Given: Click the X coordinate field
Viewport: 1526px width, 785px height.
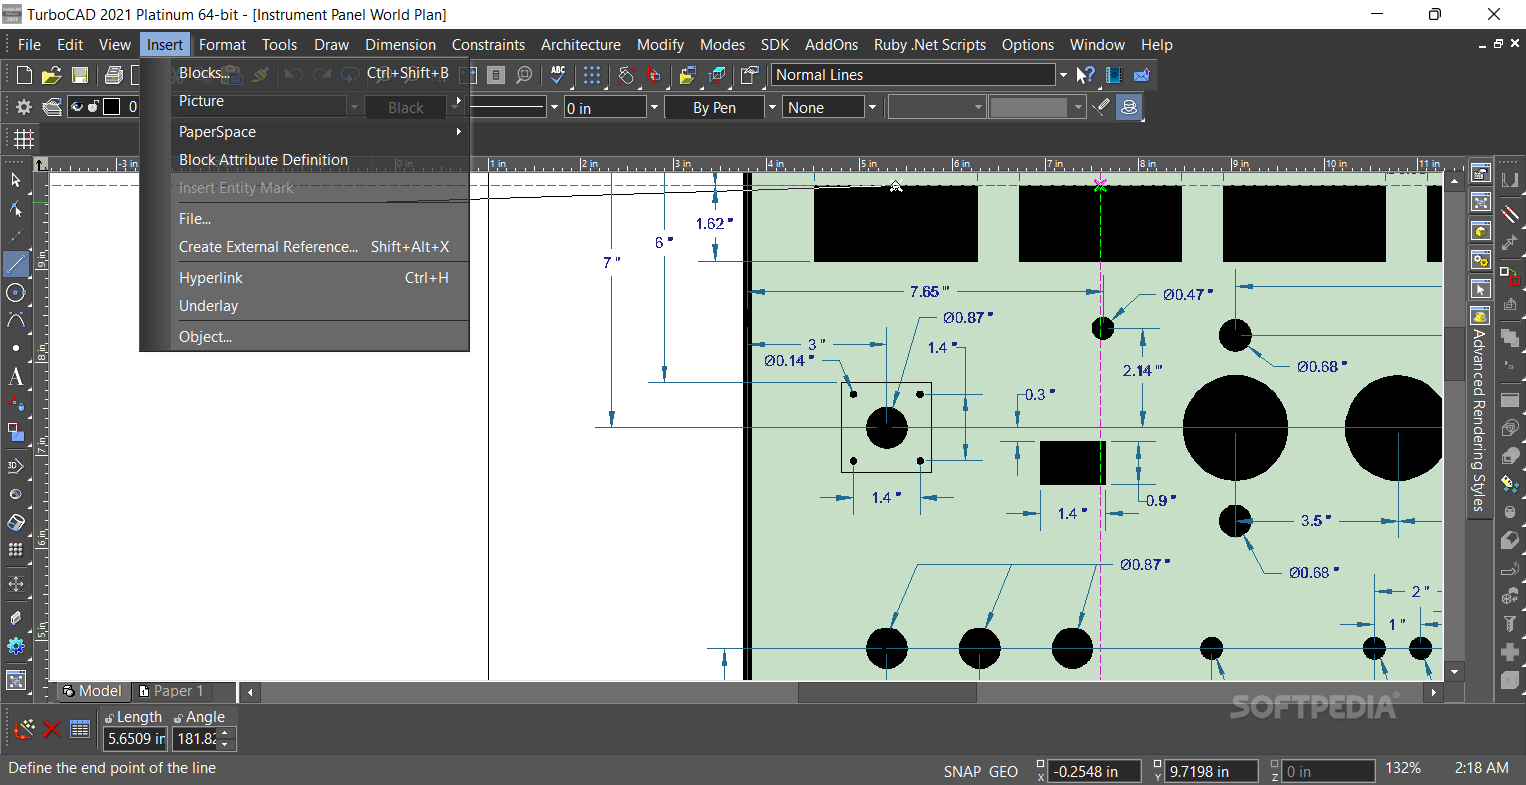Looking at the screenshot, I should [x=1096, y=771].
